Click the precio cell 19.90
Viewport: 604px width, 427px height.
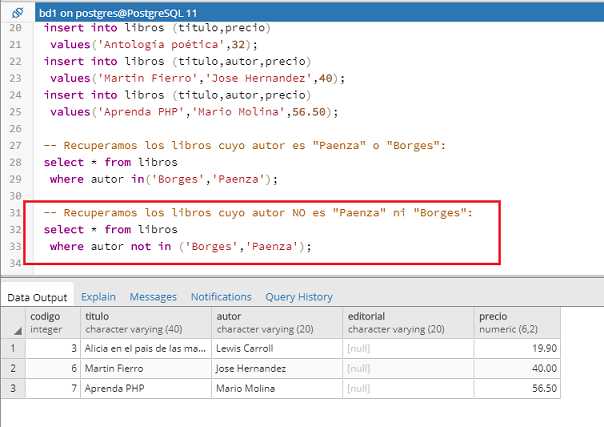click(517, 348)
